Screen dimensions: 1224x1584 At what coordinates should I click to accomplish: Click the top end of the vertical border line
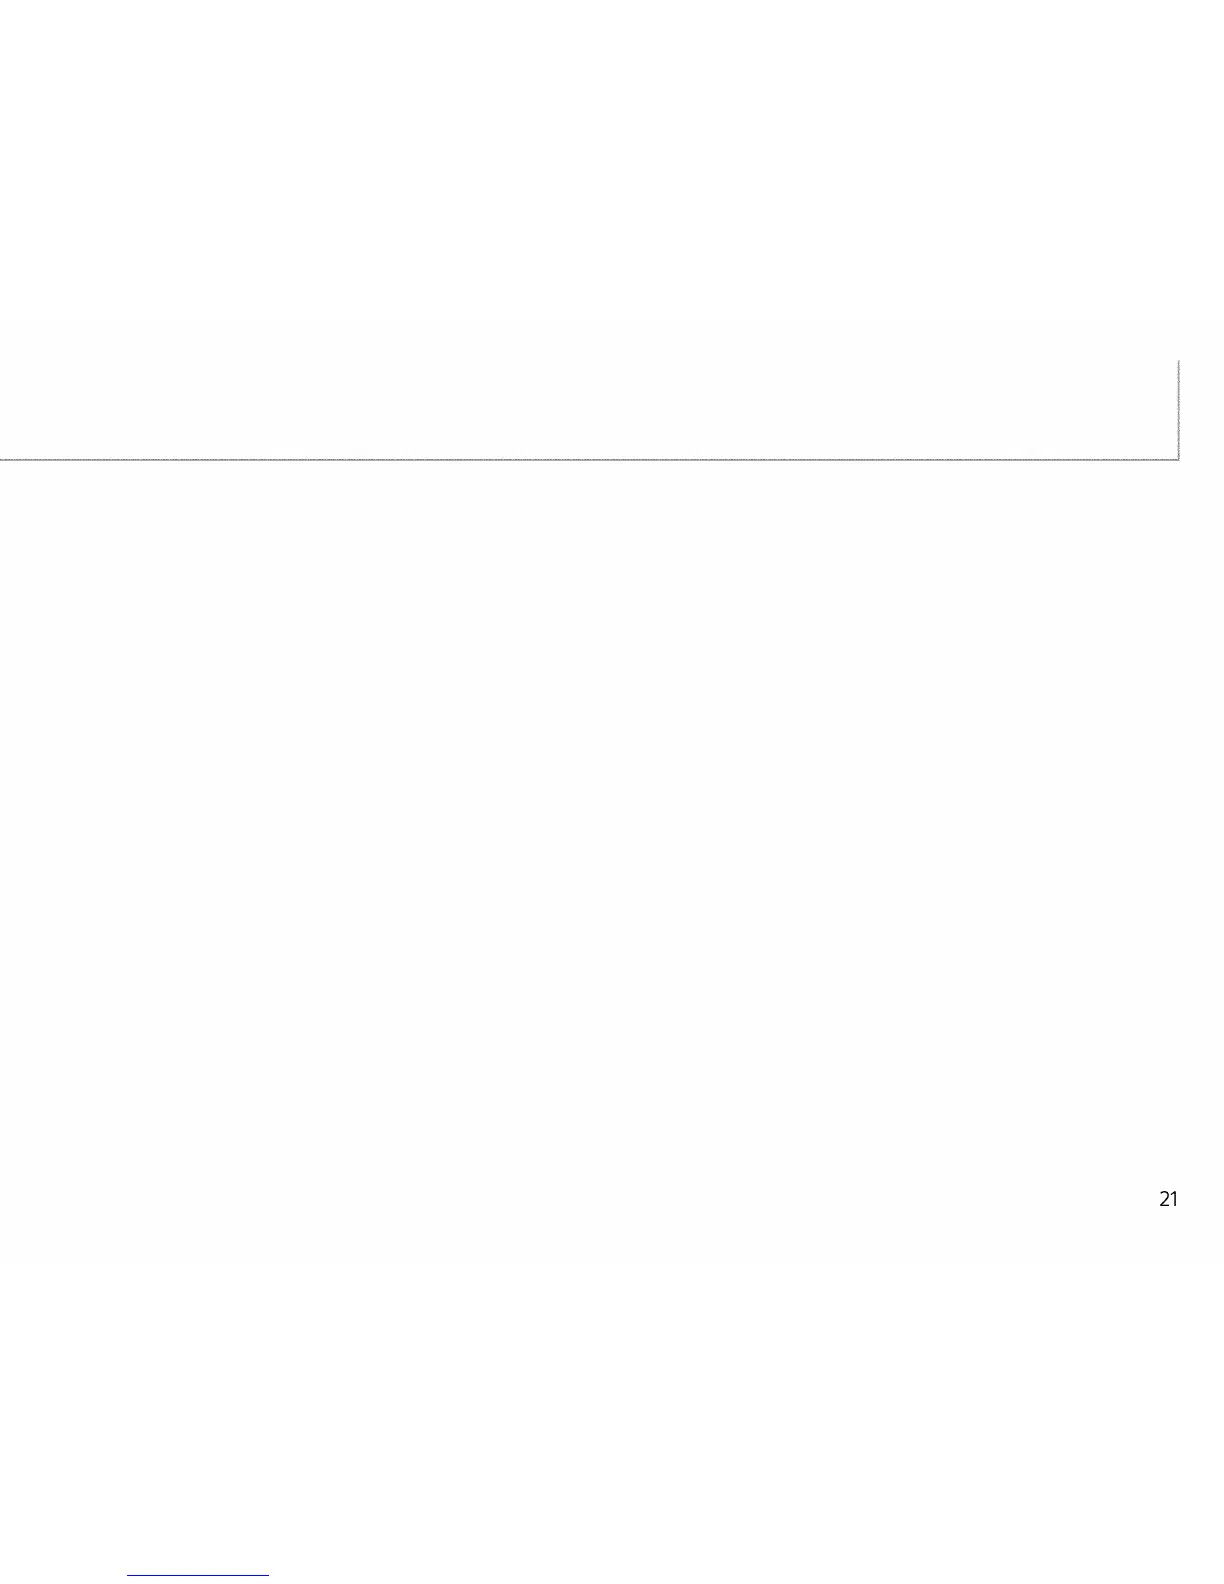(1179, 362)
